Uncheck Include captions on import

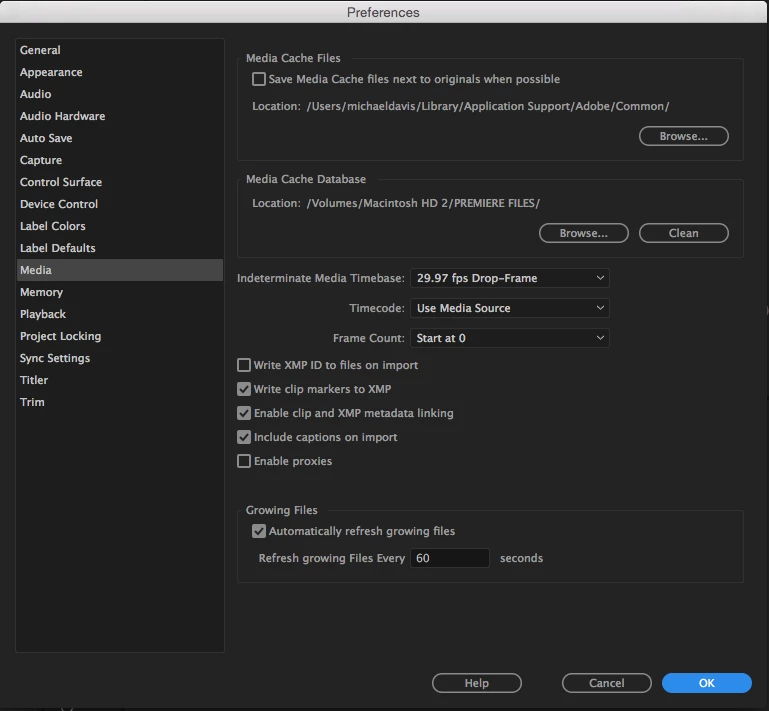pyautogui.click(x=244, y=437)
